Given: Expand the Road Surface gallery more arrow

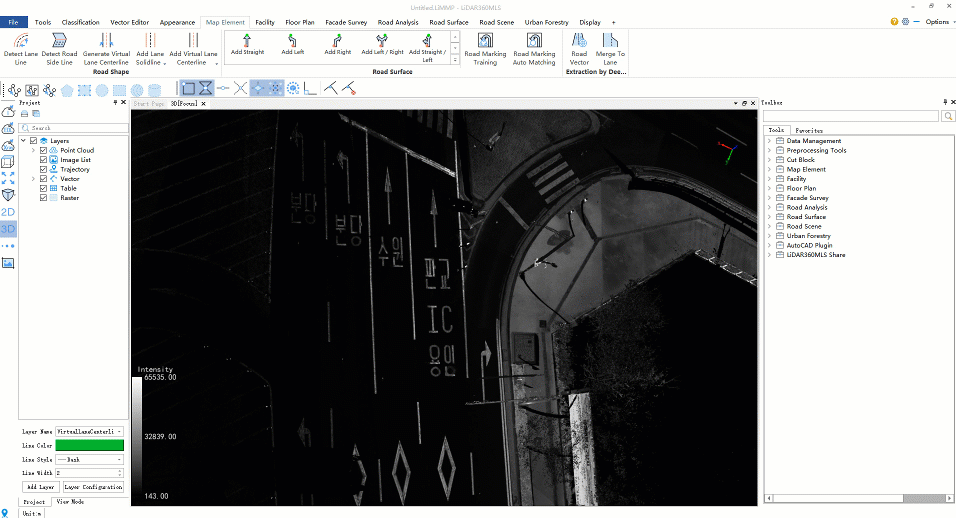Looking at the screenshot, I should (x=455, y=60).
